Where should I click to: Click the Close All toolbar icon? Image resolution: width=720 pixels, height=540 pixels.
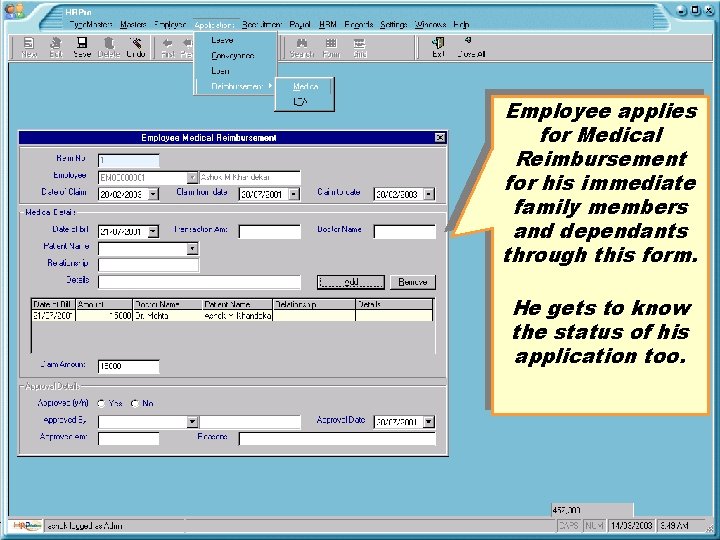point(471,47)
